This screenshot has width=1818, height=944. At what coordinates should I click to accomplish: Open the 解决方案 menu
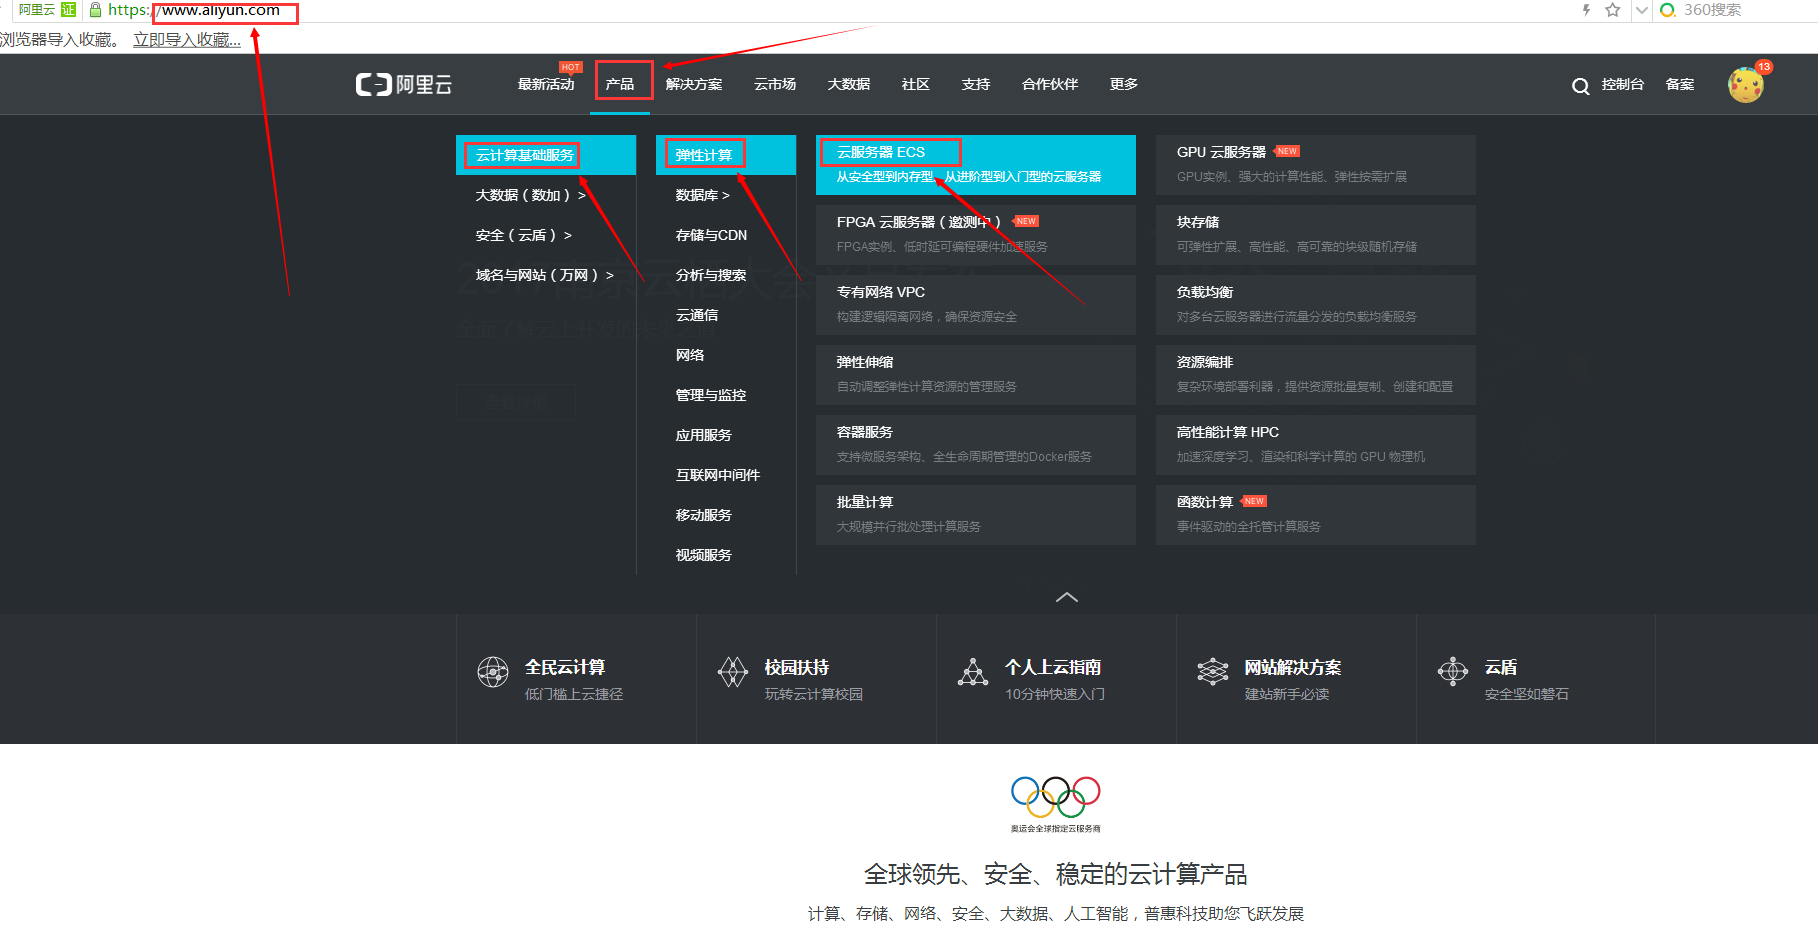pyautogui.click(x=694, y=84)
